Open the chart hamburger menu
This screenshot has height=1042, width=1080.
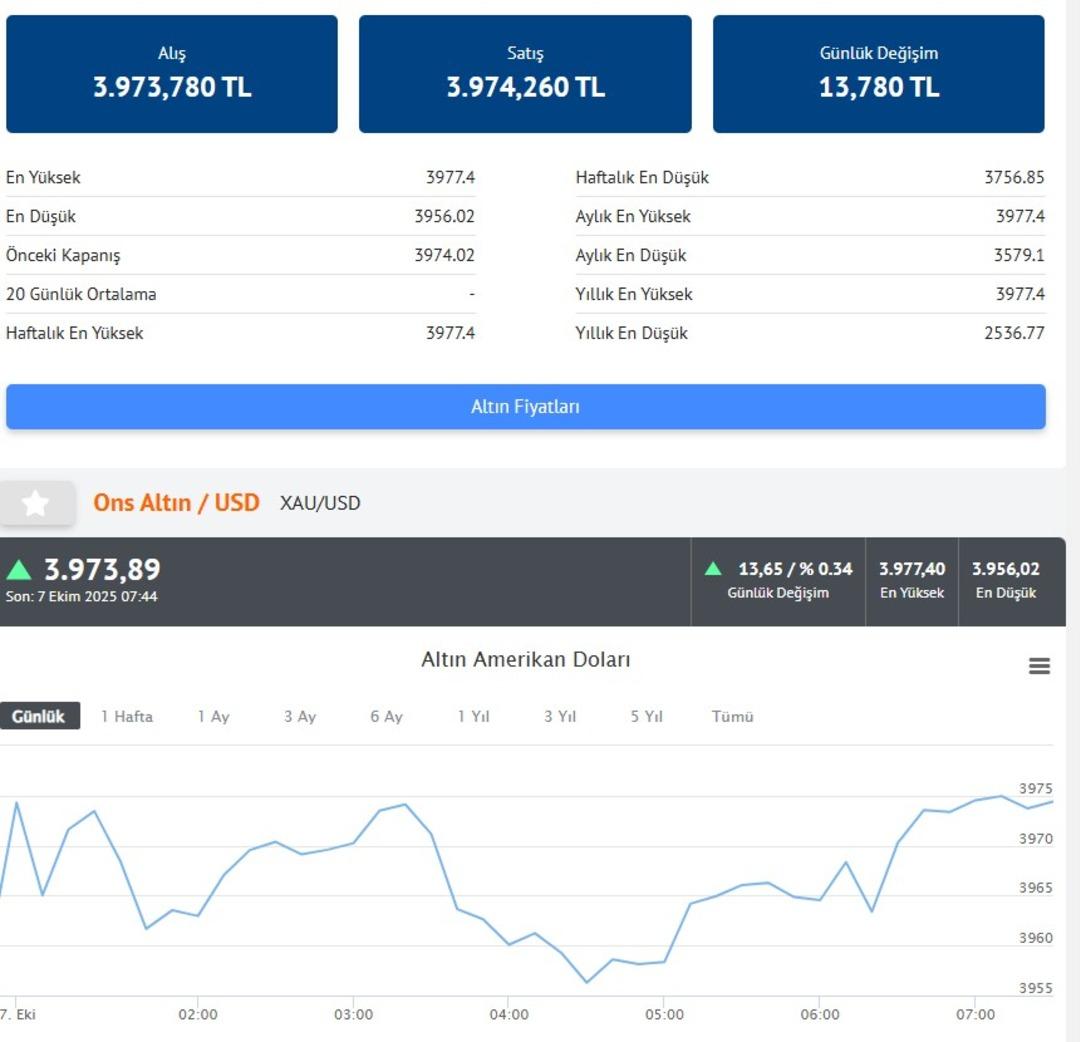click(1039, 666)
